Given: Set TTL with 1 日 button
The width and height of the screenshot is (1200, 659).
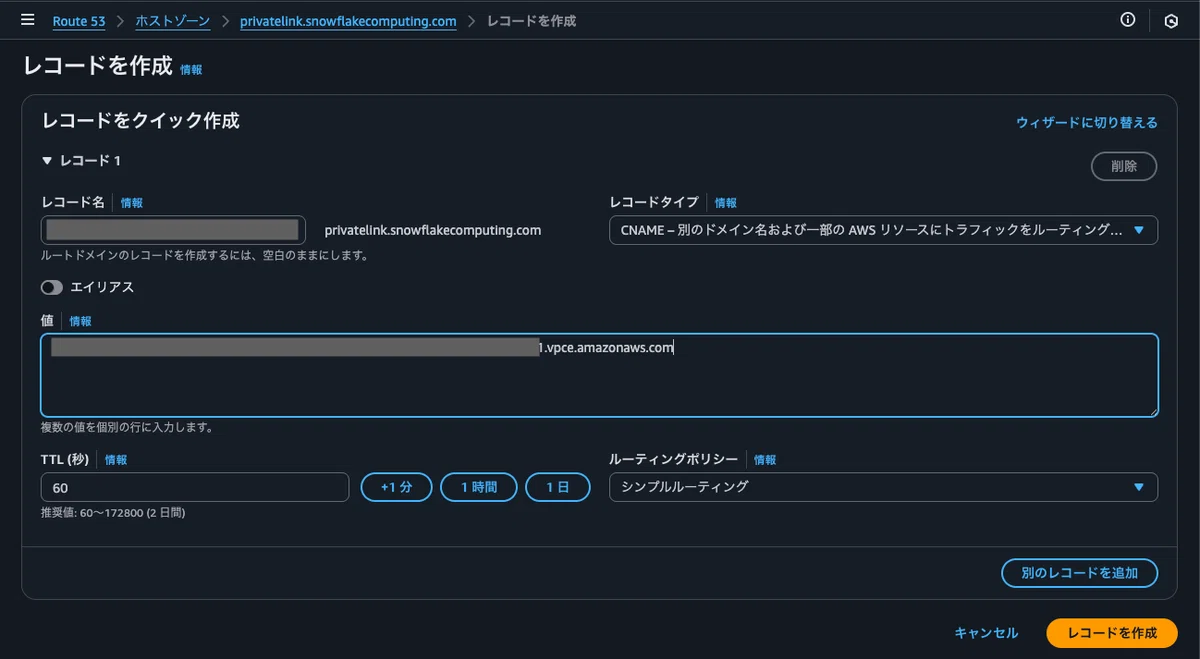Looking at the screenshot, I should [558, 487].
